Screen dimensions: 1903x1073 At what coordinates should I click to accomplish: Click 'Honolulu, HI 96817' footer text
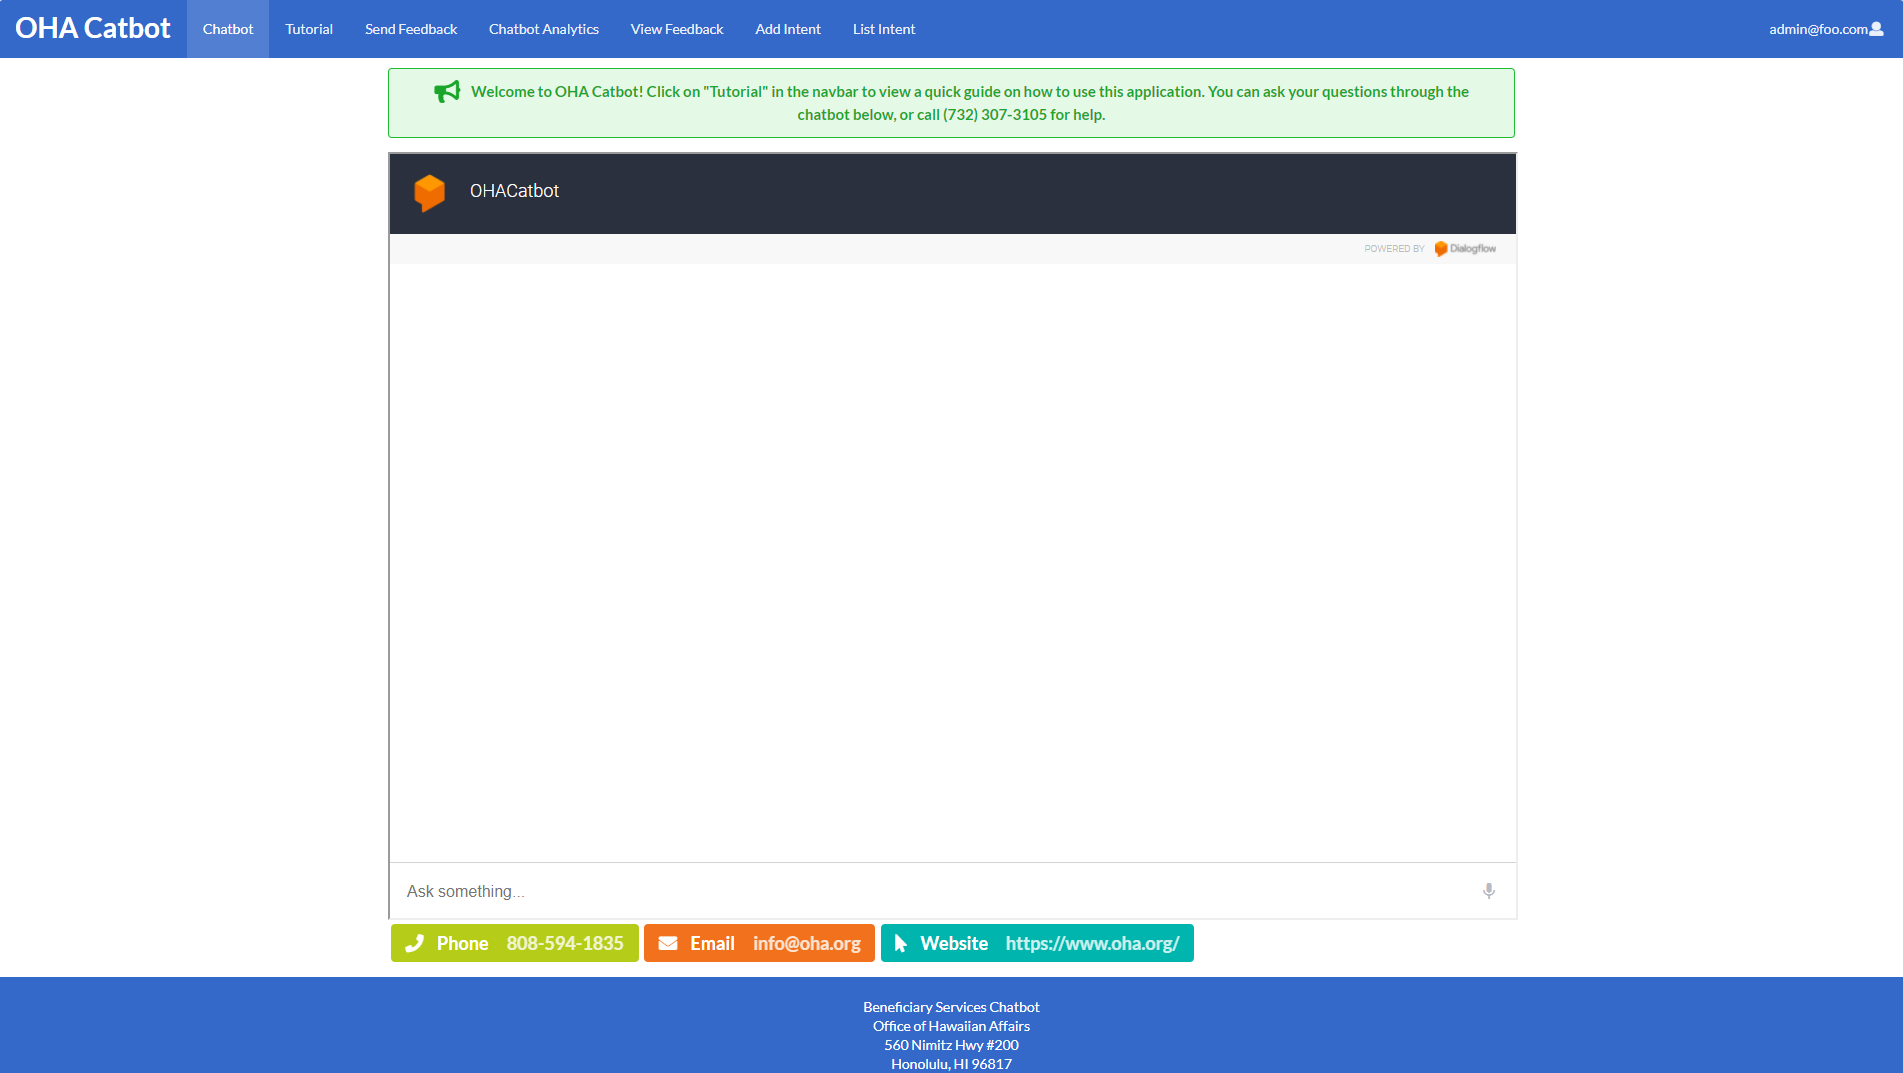click(951, 1064)
